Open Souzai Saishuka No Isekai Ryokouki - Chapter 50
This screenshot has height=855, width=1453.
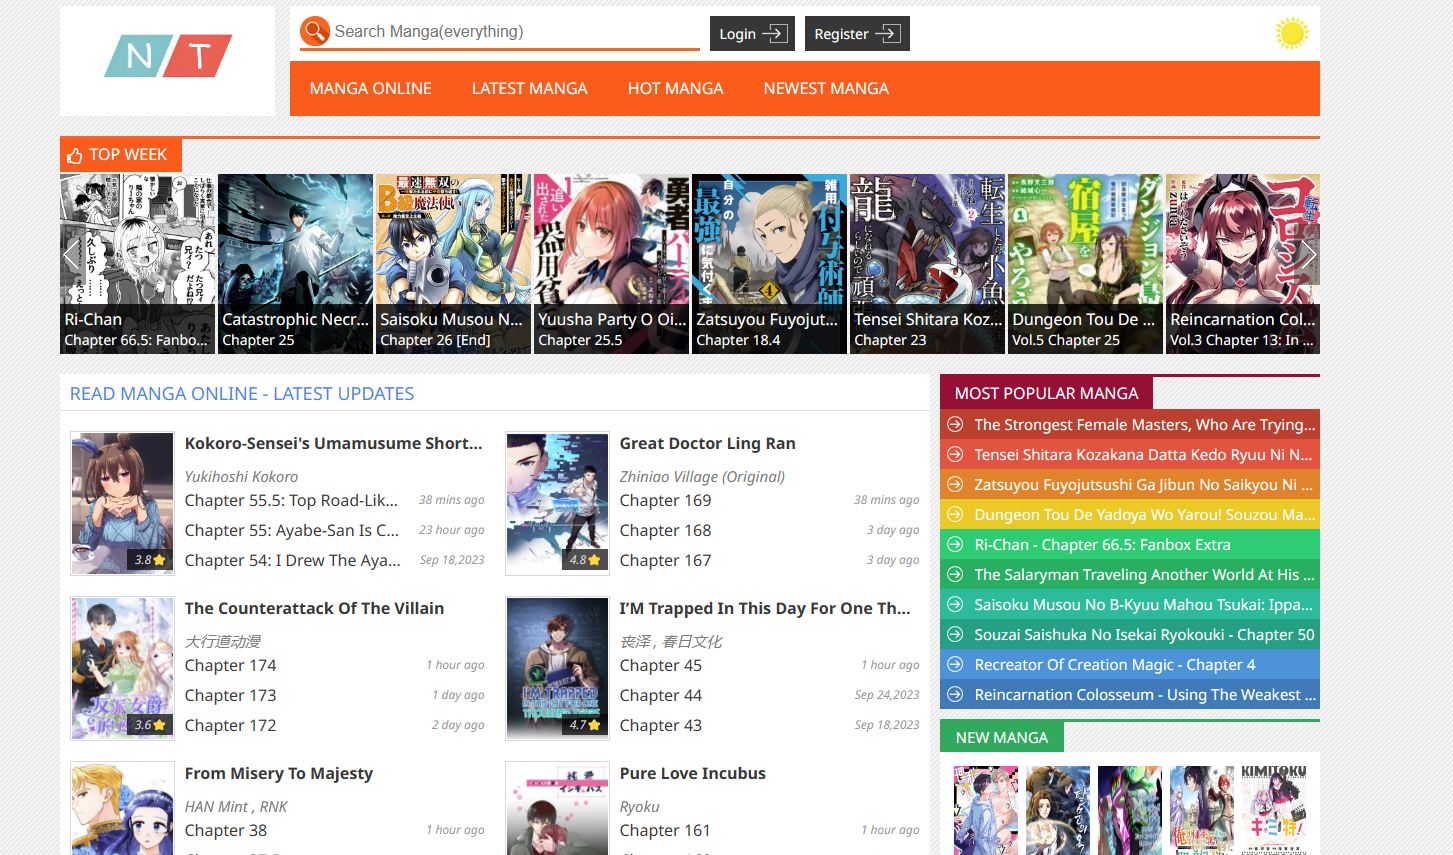pyautogui.click(x=1144, y=634)
